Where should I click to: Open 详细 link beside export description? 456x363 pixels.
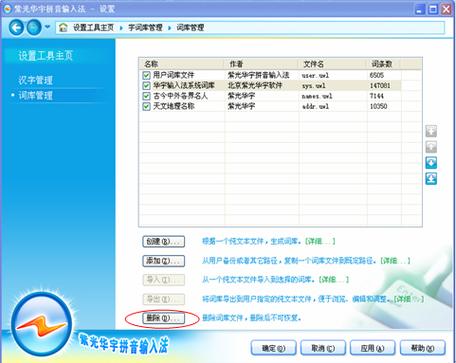409,299
